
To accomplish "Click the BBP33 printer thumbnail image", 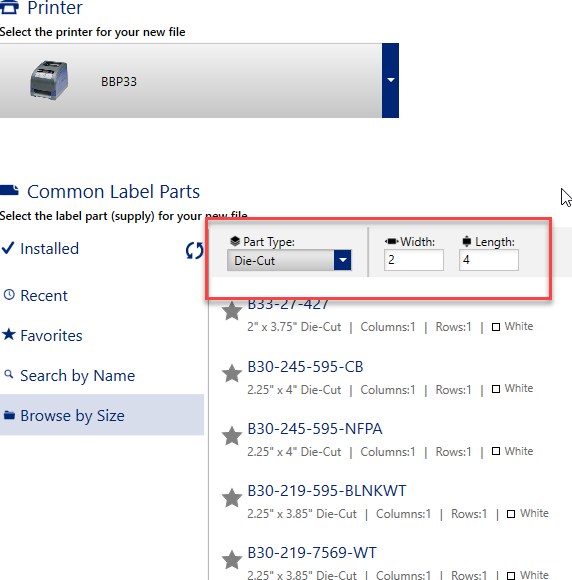I will (49, 80).
